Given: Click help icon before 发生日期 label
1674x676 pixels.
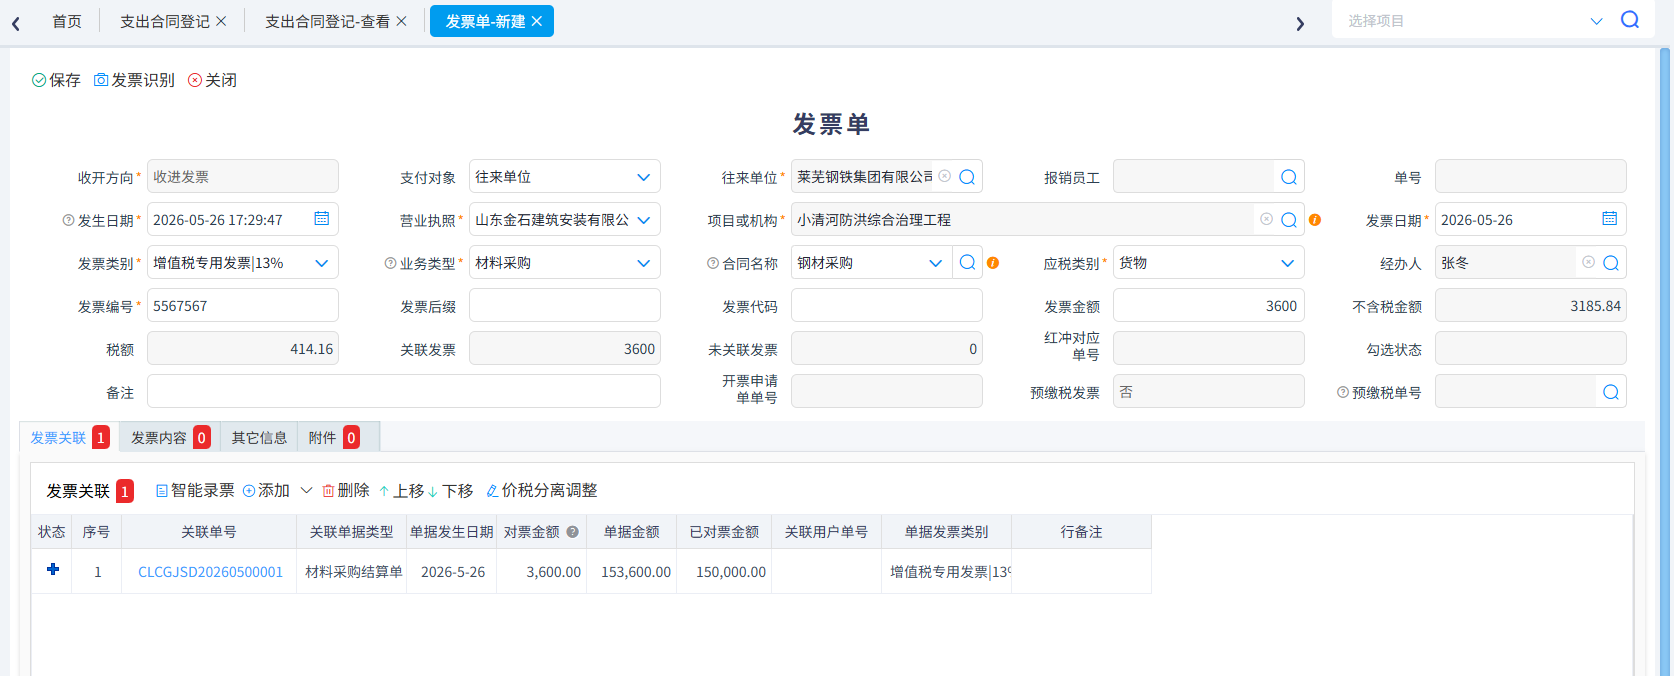Looking at the screenshot, I should pyautogui.click(x=69, y=220).
